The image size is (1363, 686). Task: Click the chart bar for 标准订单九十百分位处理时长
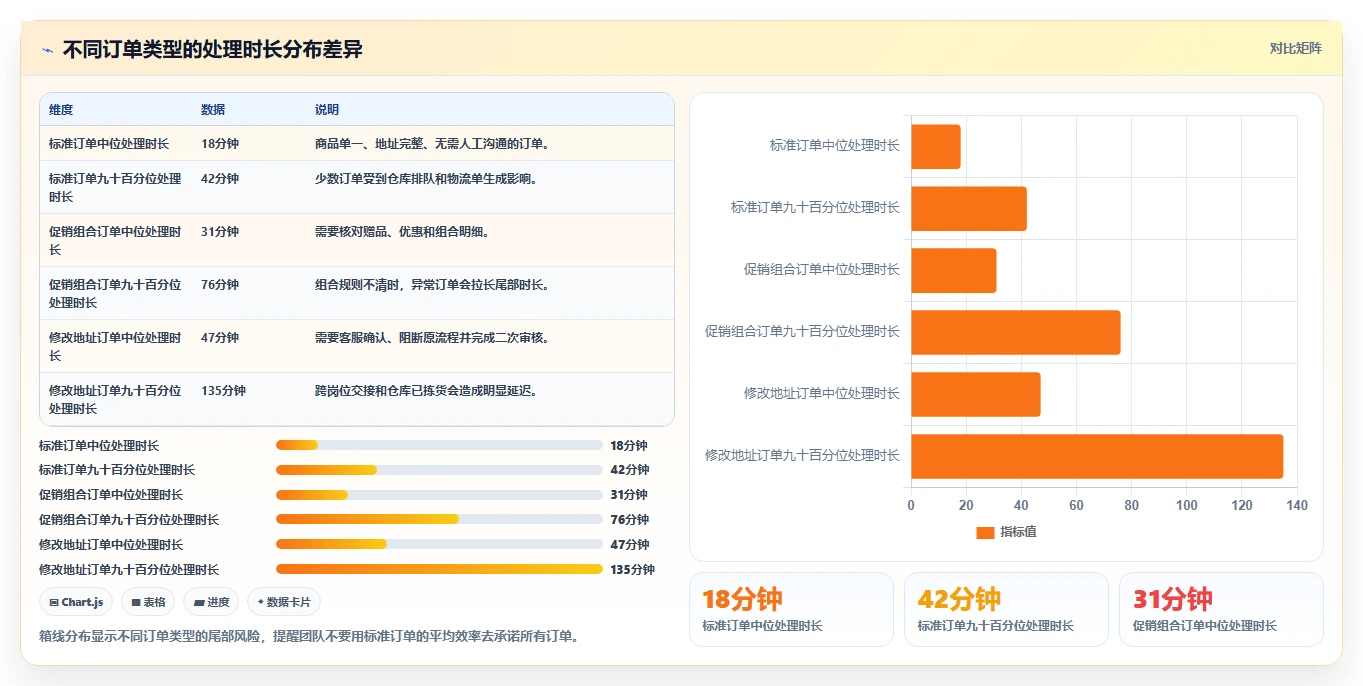coord(969,209)
